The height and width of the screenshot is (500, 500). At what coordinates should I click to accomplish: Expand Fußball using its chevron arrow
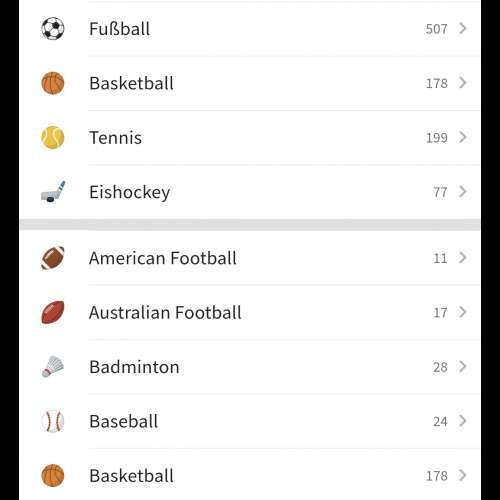[462, 28]
